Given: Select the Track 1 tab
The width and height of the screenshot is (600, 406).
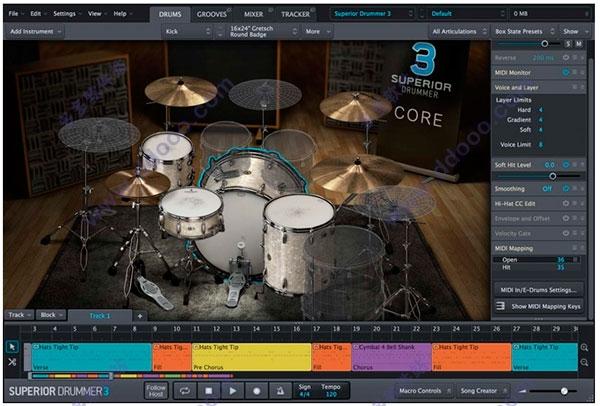Looking at the screenshot, I should (x=100, y=316).
